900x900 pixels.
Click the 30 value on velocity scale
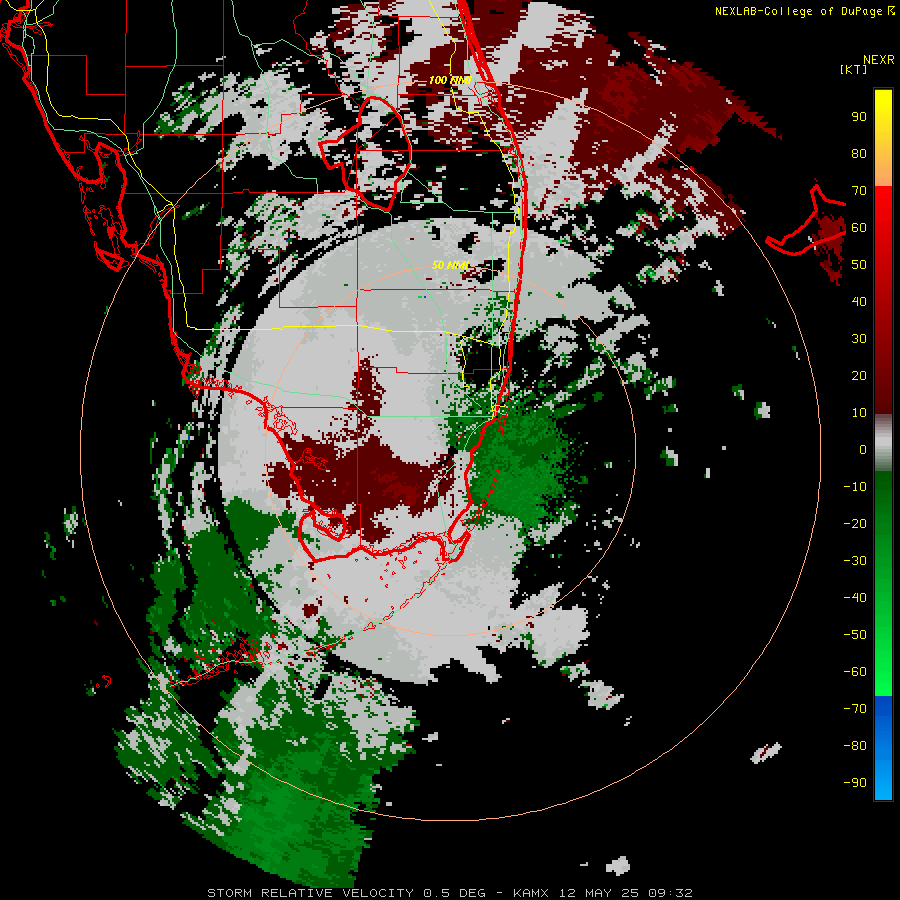tap(859, 339)
